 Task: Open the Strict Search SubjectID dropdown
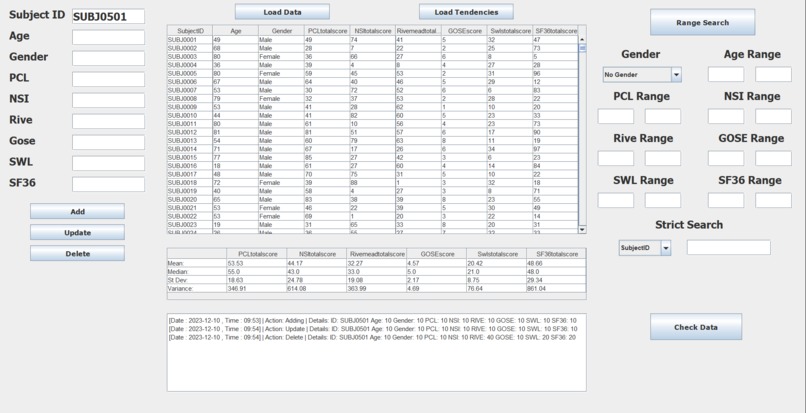pos(645,248)
